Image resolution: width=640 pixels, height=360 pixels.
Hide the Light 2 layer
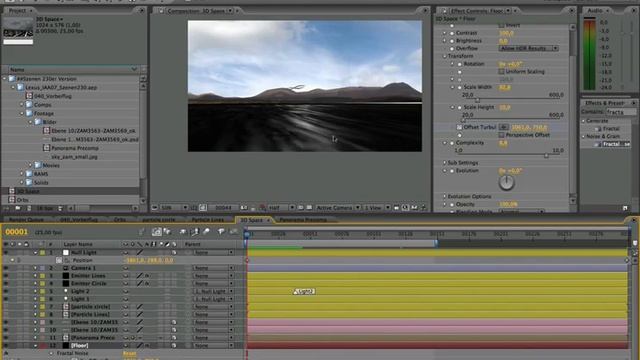(x=6, y=291)
